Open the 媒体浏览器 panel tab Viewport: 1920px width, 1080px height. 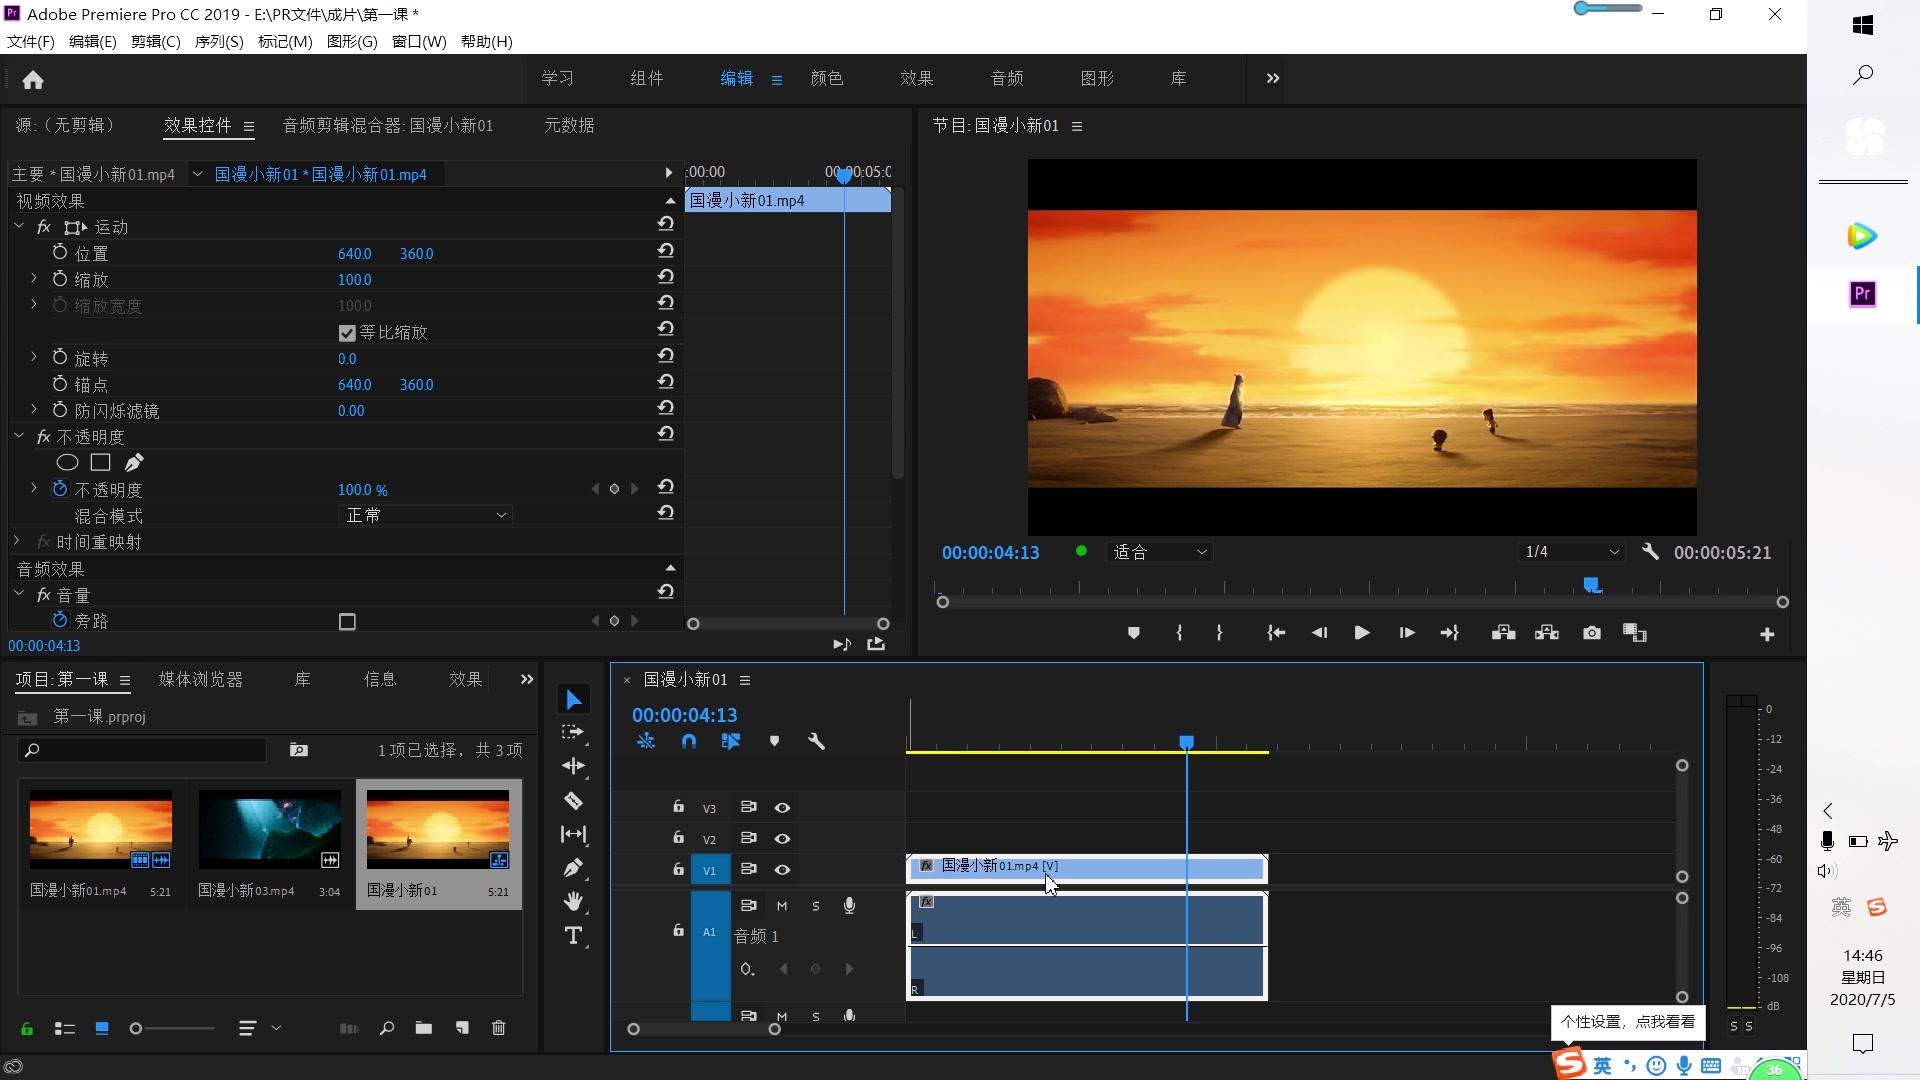click(x=200, y=680)
